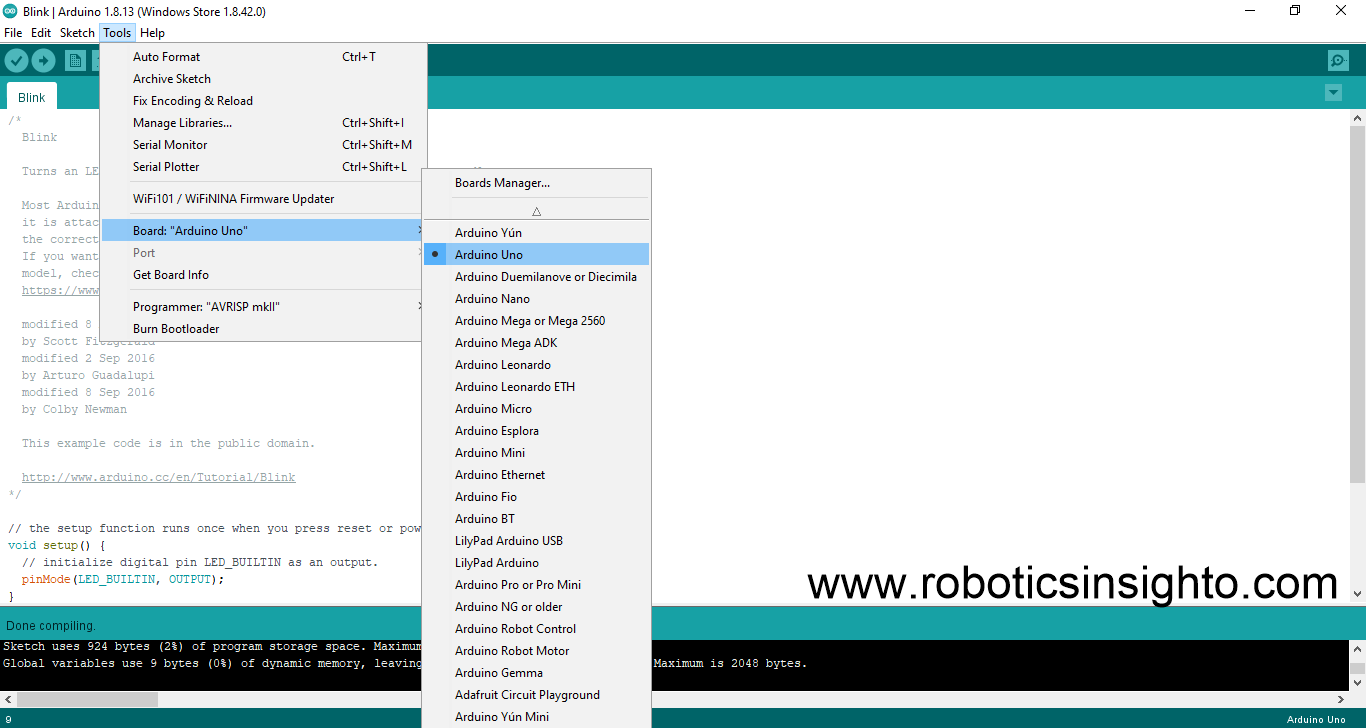Screen dimensions: 1366x728
Task: Switch to the Blink sketch tab
Action: (31, 96)
